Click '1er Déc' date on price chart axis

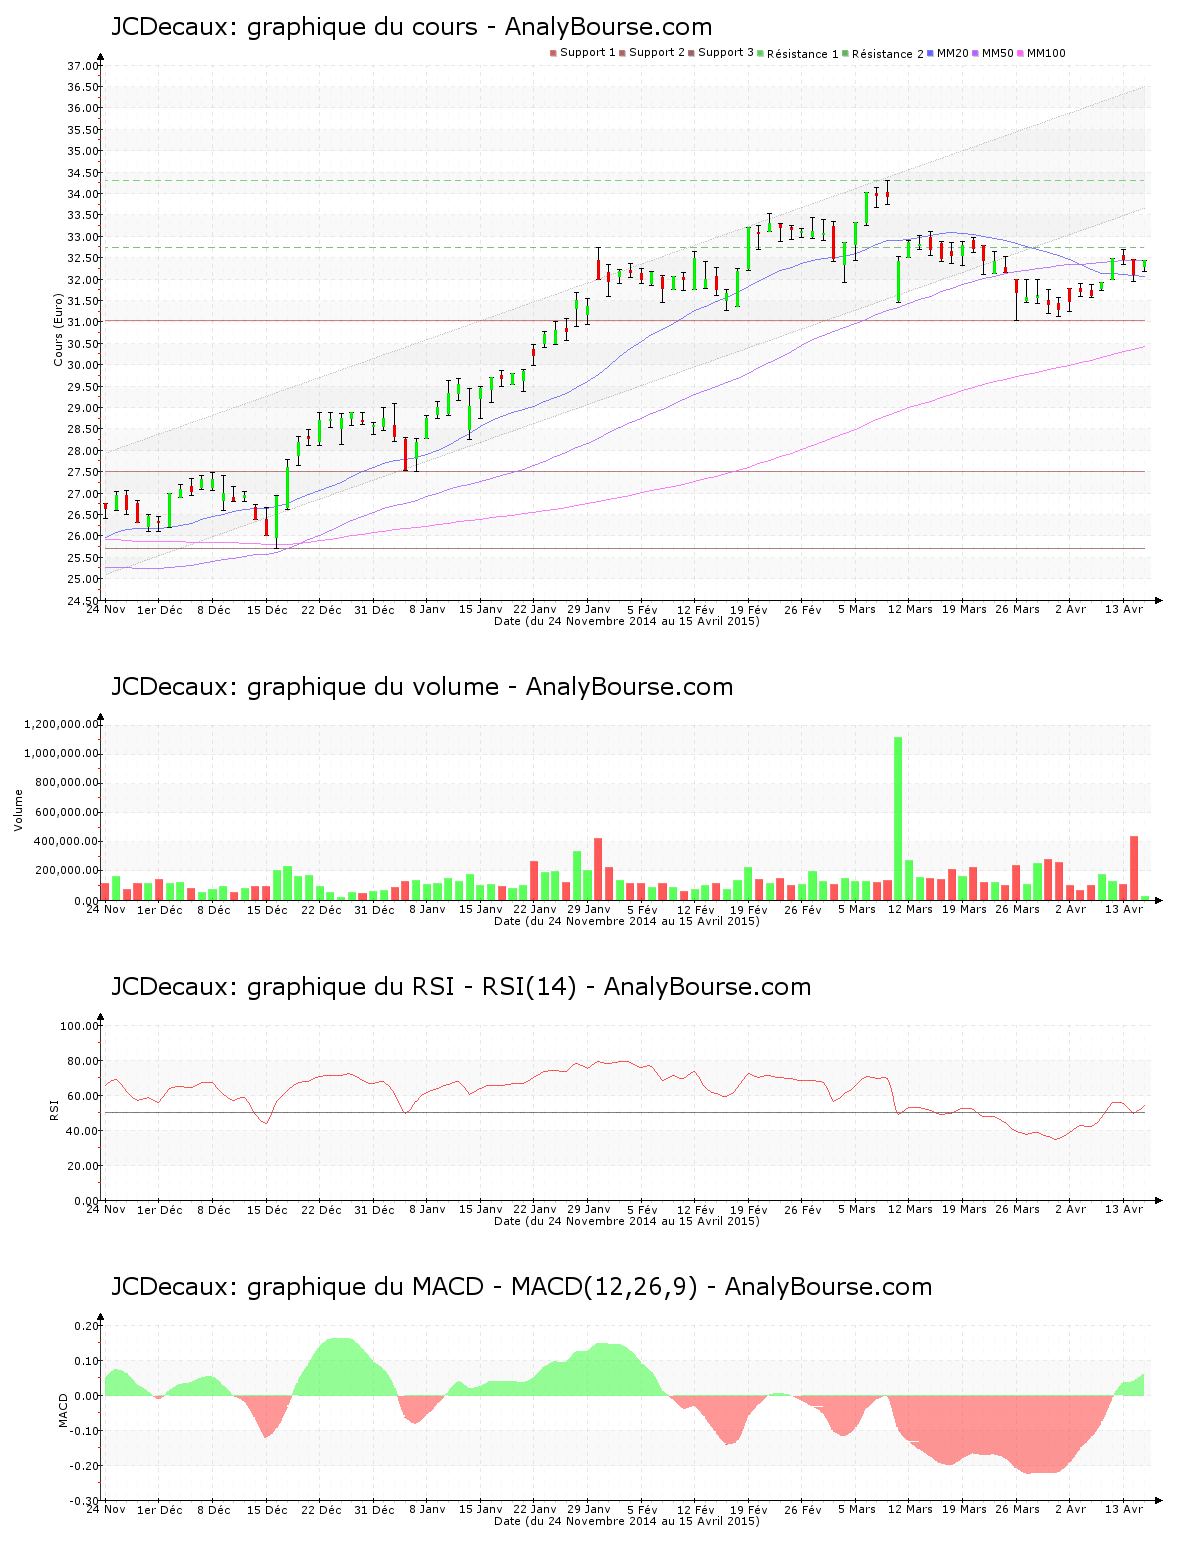[160, 609]
